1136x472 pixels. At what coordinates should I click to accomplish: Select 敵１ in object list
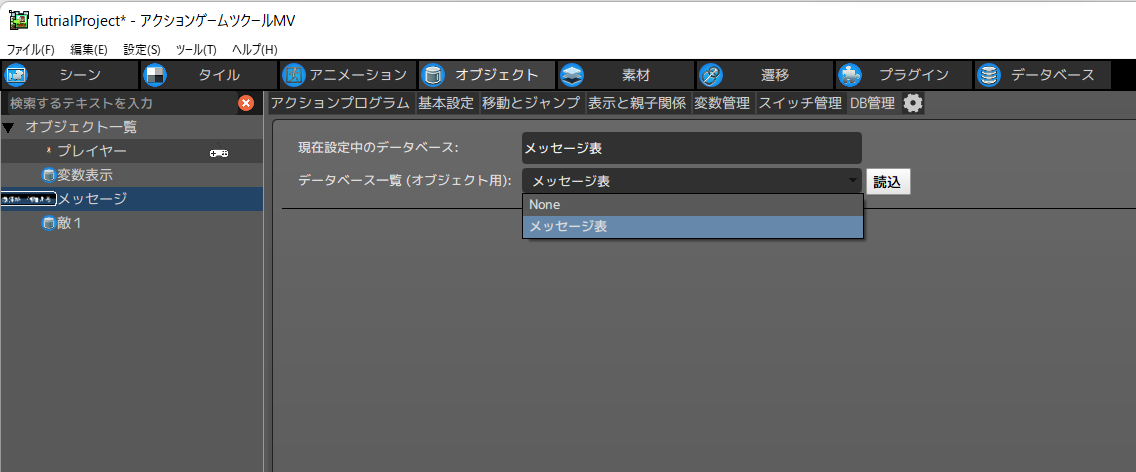click(x=131, y=223)
